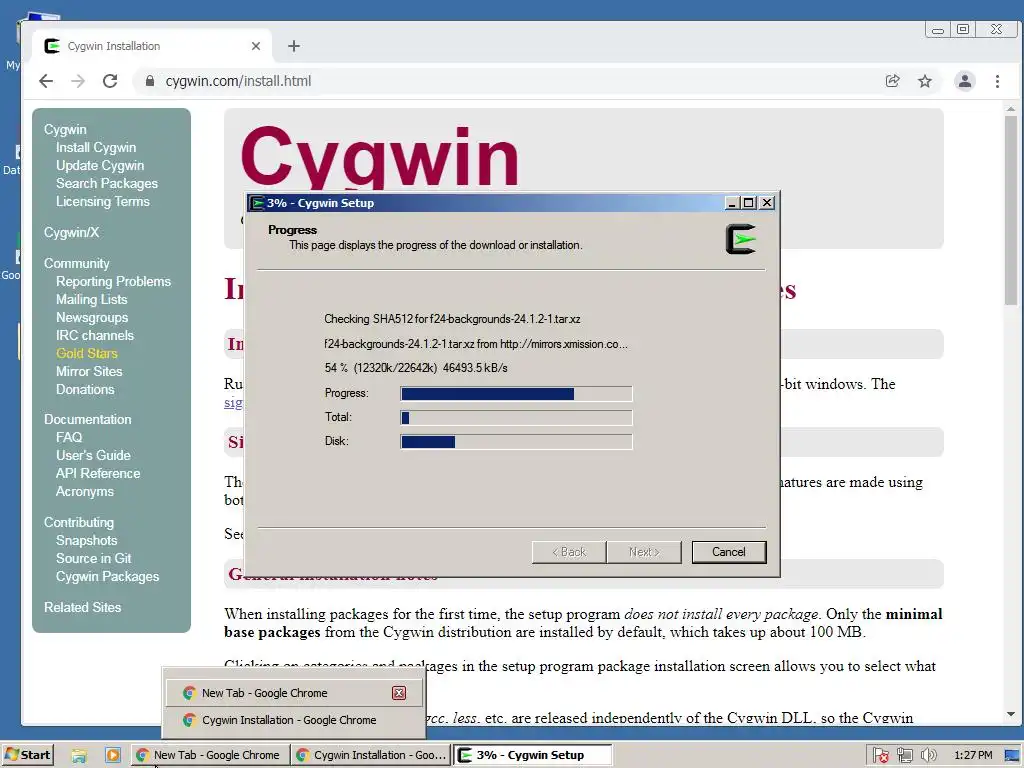Open the Start menu
1024x768 pixels.
(27, 755)
